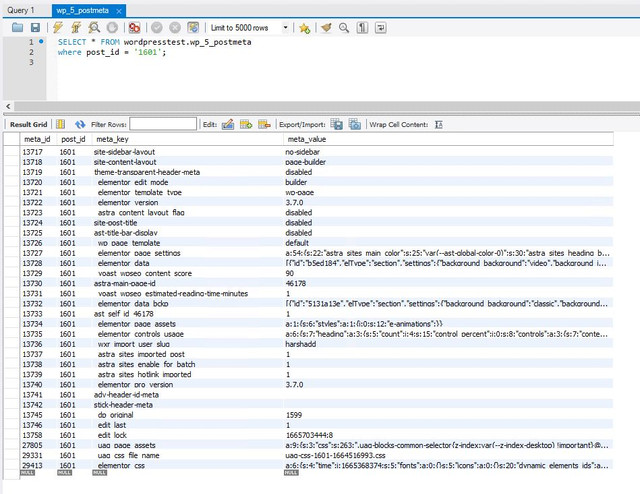Sort by the meta_value column header
The height and width of the screenshot is (494, 640).
pyautogui.click(x=448, y=139)
